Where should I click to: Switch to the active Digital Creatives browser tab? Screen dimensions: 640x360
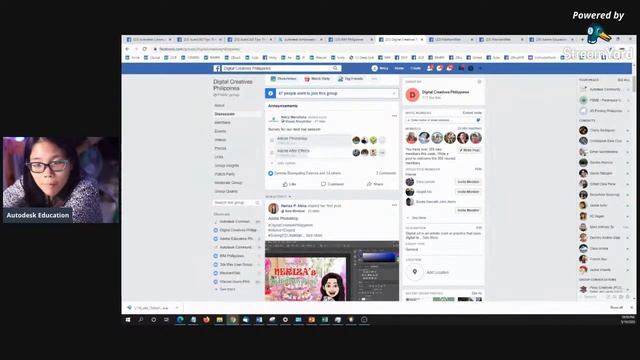(x=400, y=40)
